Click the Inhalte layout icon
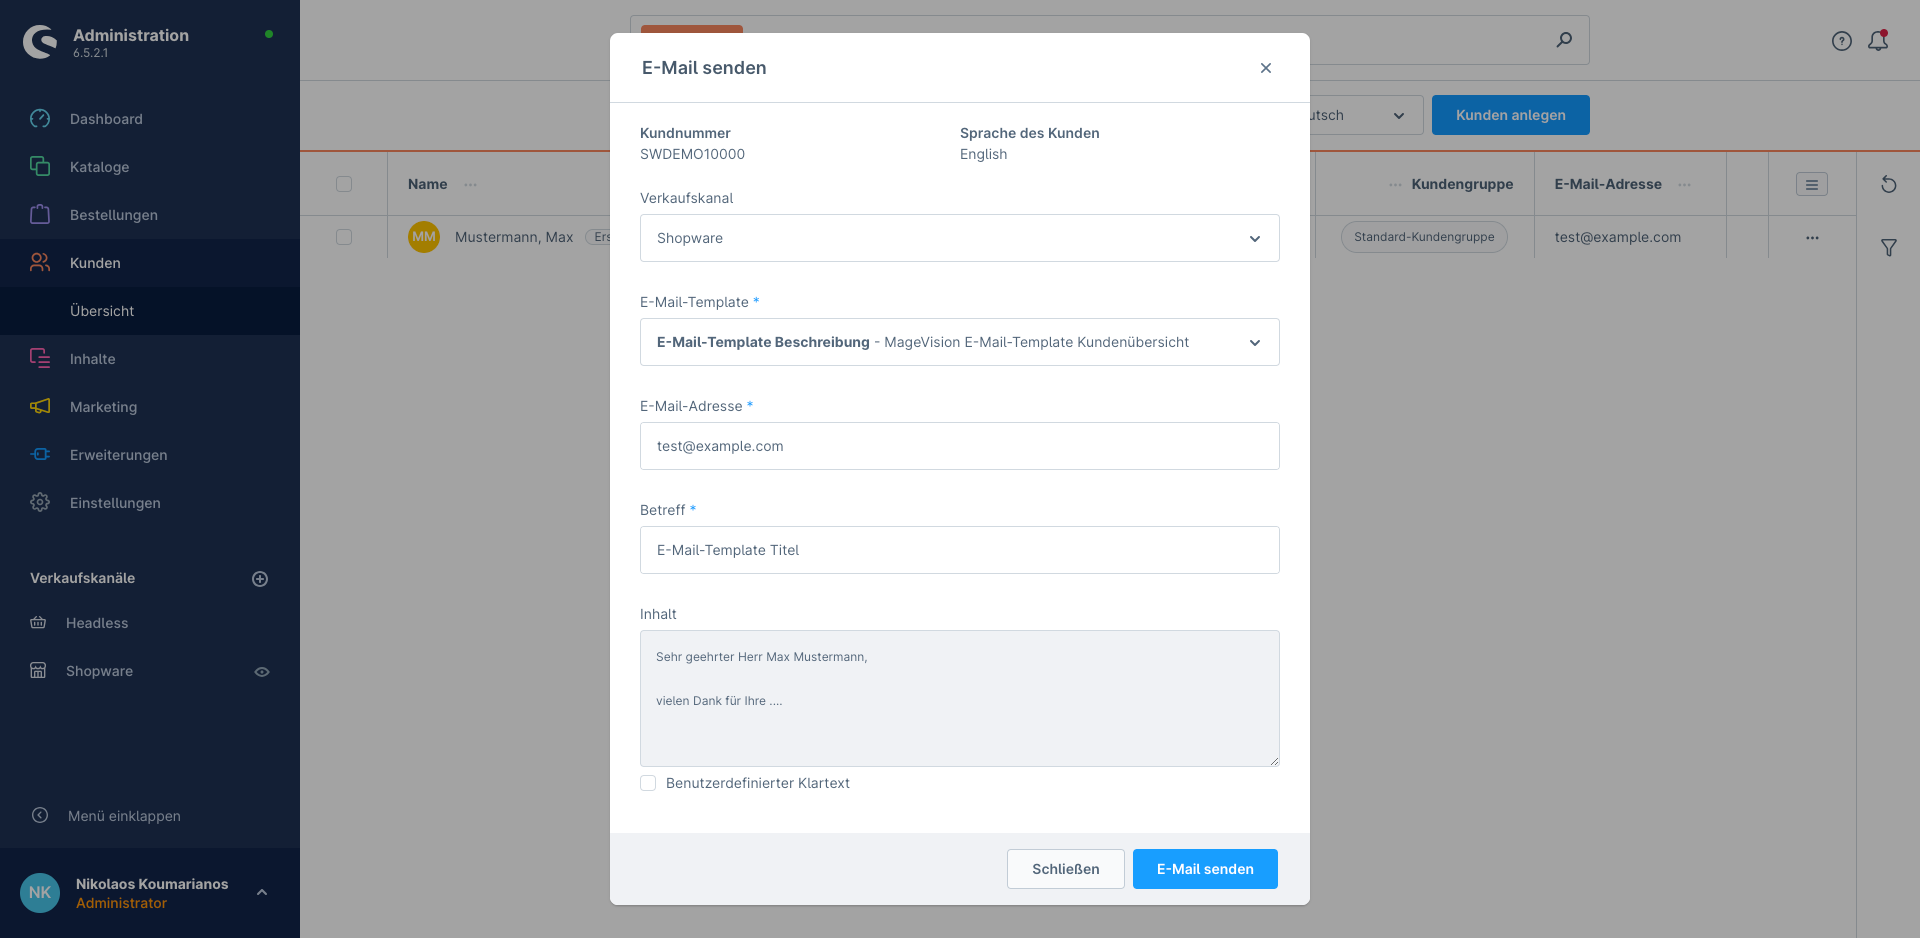This screenshot has width=1920, height=938. click(x=40, y=359)
